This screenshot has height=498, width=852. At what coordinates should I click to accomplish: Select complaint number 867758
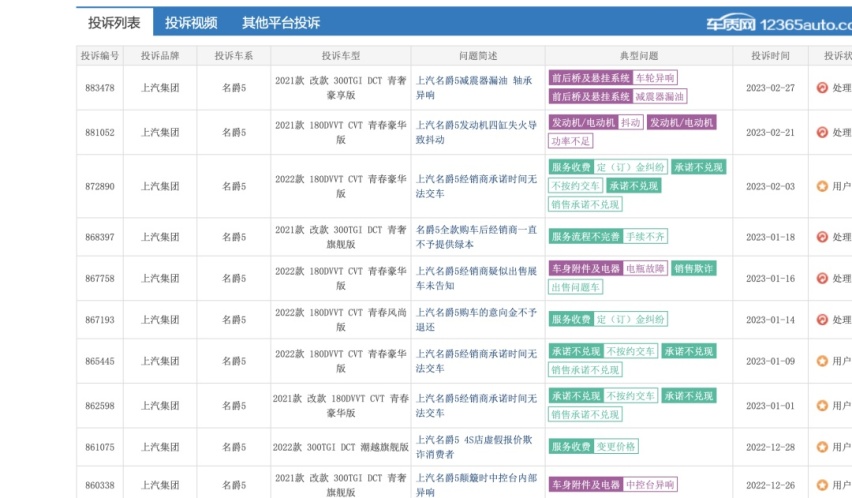click(100, 279)
